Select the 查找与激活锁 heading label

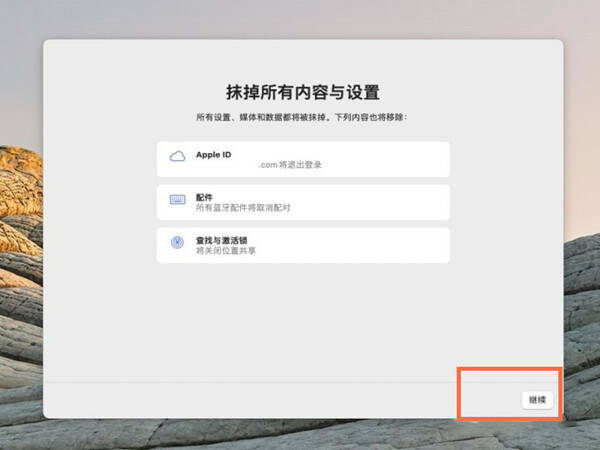[222, 240]
